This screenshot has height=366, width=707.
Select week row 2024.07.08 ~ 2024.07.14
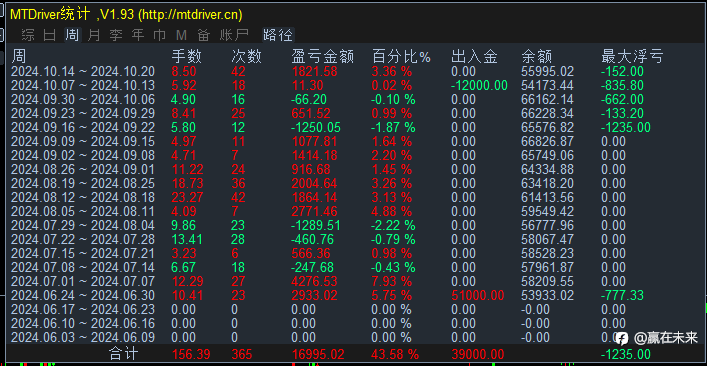(x=354, y=267)
